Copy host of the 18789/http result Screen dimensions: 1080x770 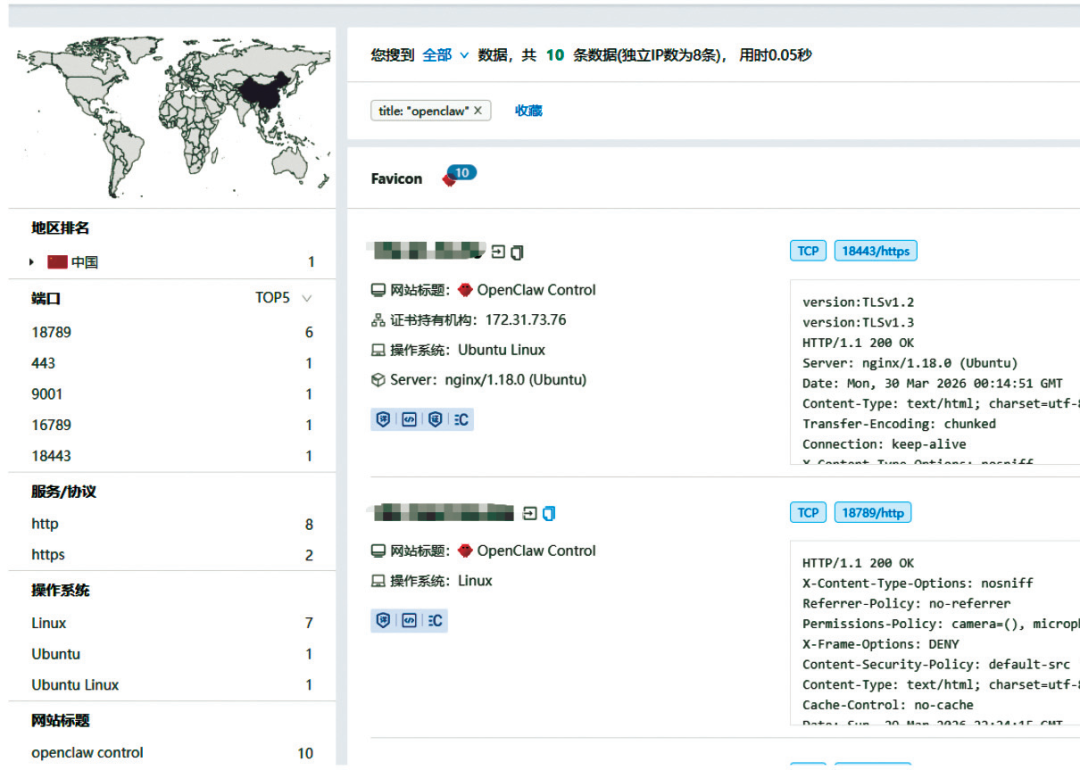point(549,514)
